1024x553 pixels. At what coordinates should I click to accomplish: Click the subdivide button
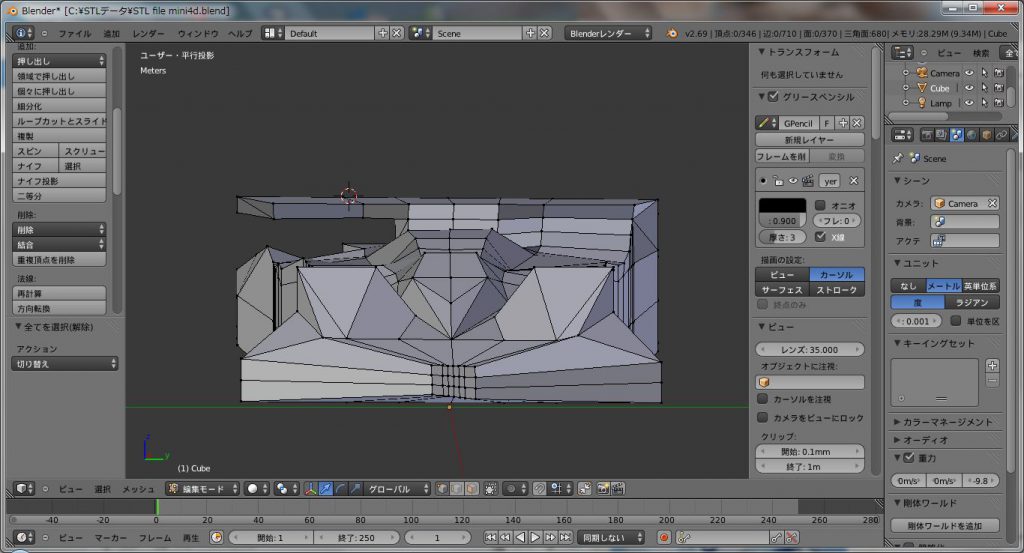pyautogui.click(x=59, y=106)
